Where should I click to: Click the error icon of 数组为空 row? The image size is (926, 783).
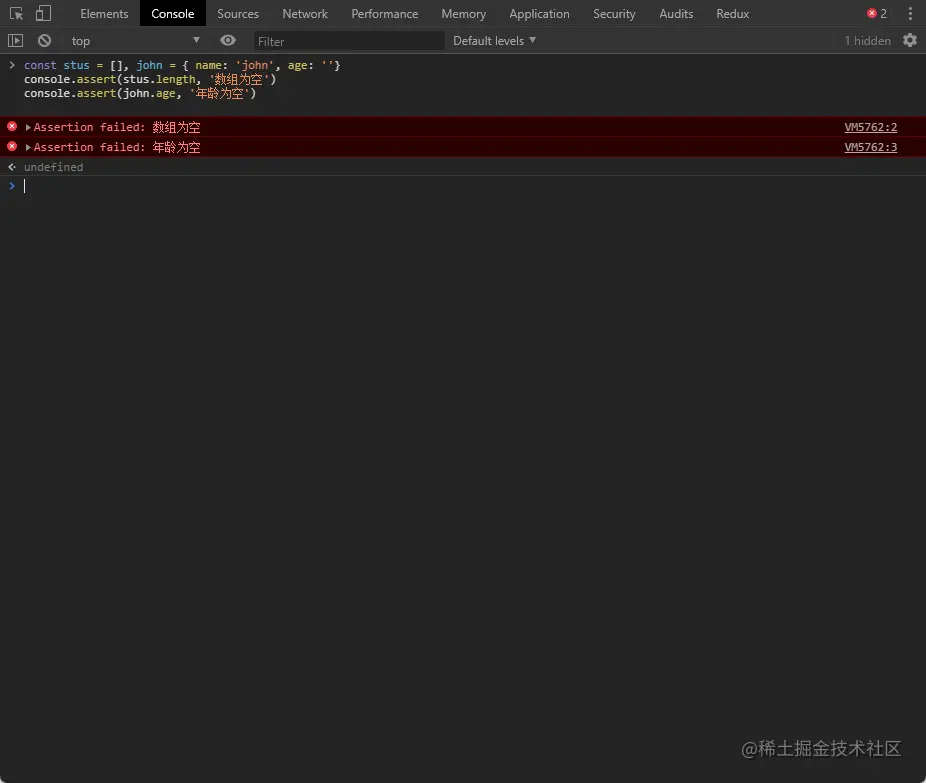coord(12,126)
